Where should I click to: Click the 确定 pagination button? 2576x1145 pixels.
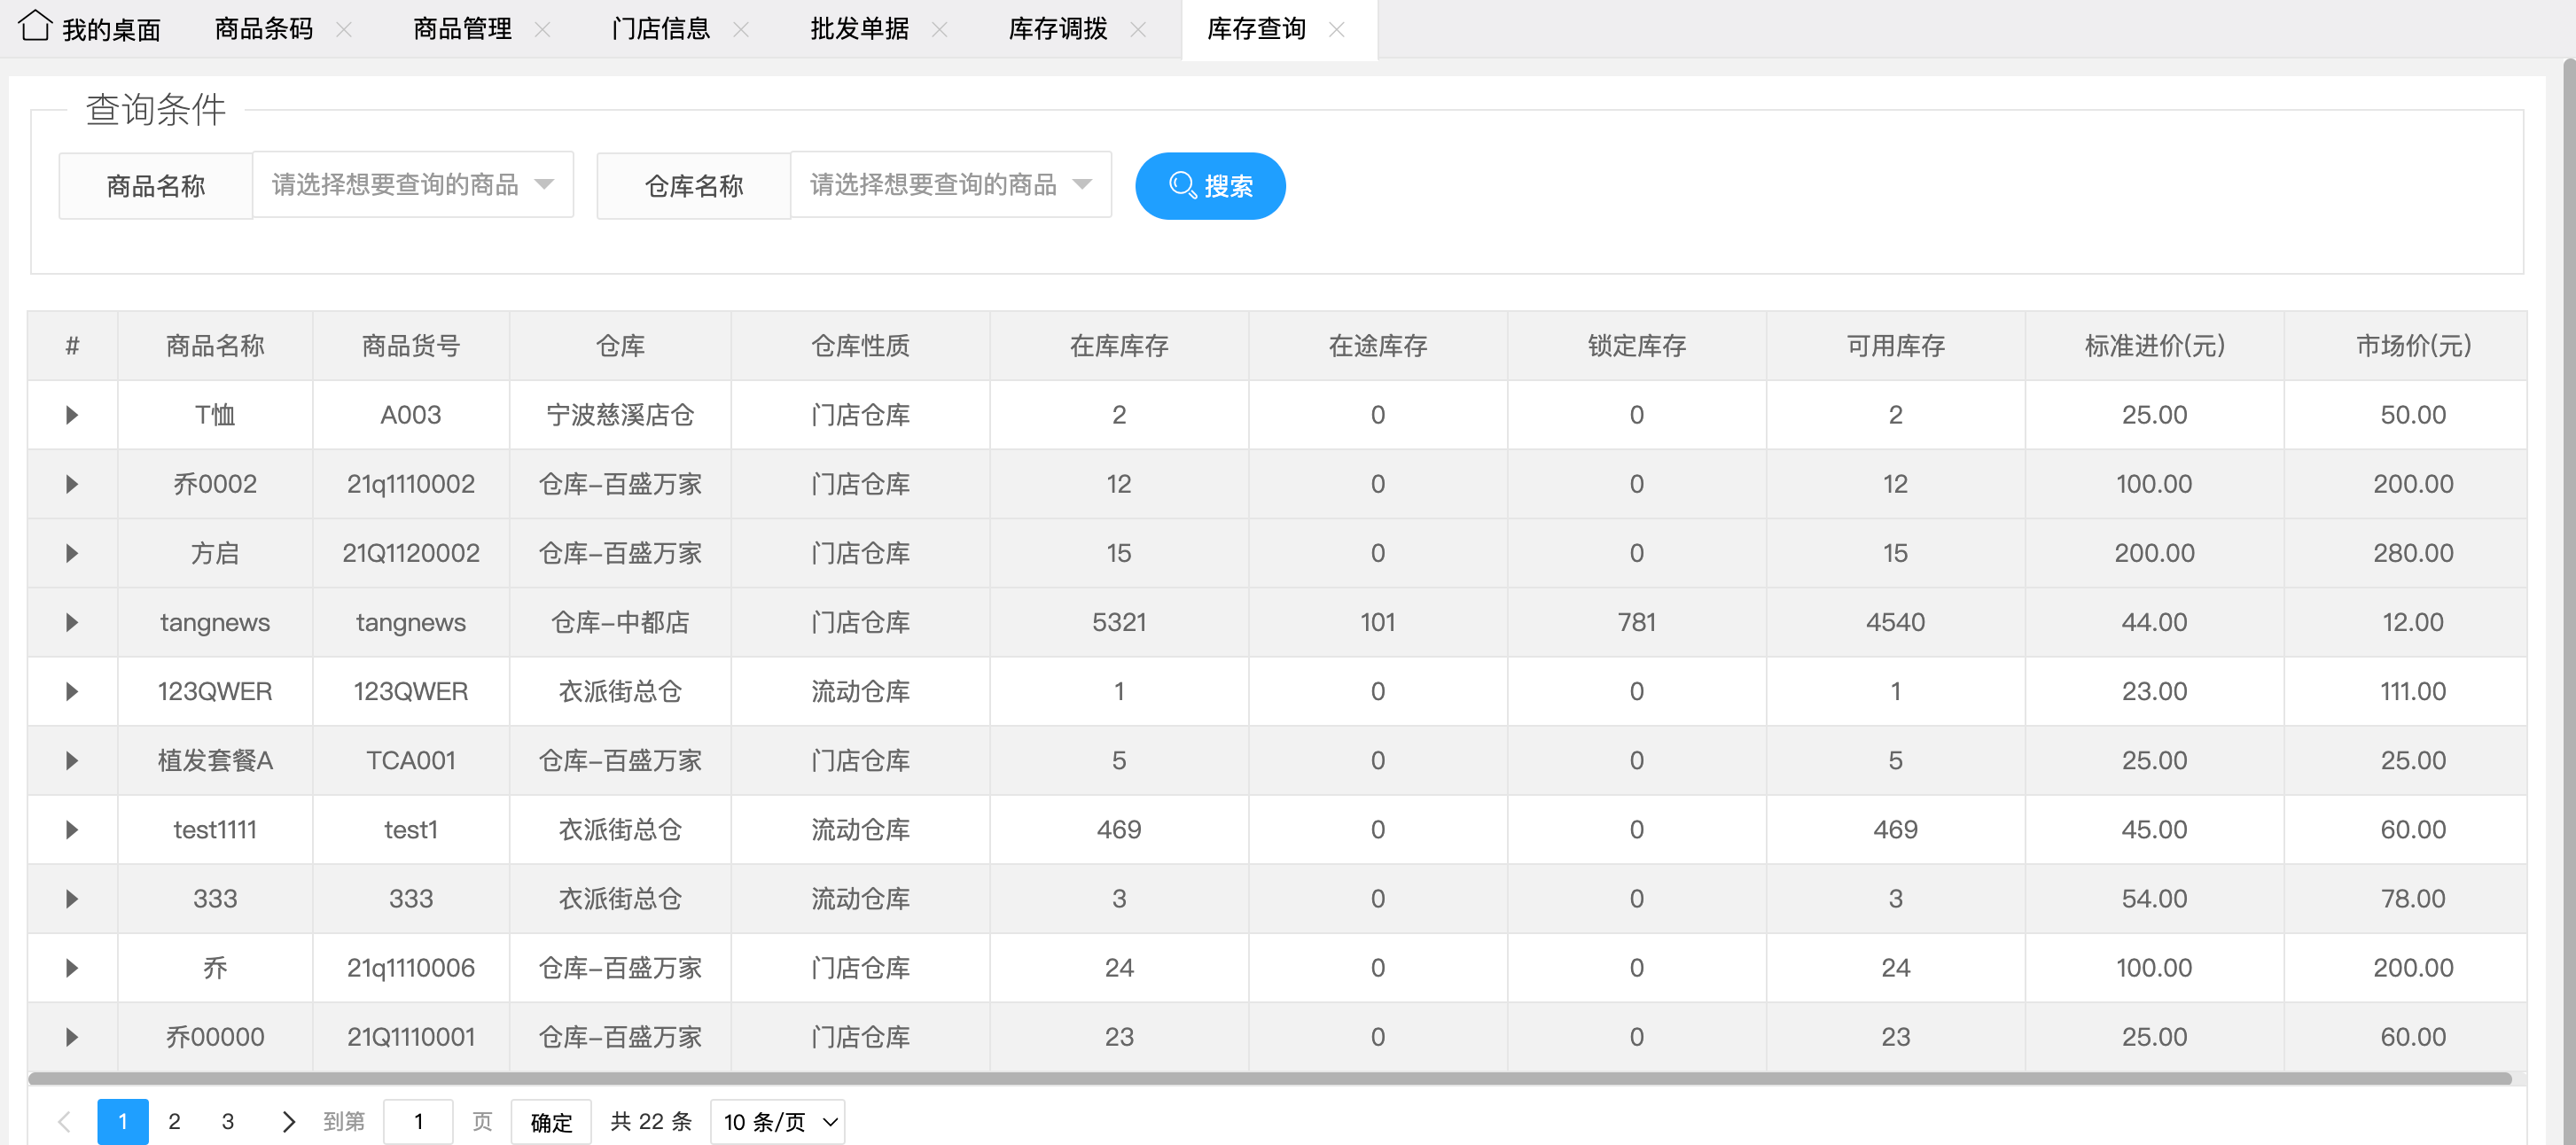click(x=551, y=1122)
